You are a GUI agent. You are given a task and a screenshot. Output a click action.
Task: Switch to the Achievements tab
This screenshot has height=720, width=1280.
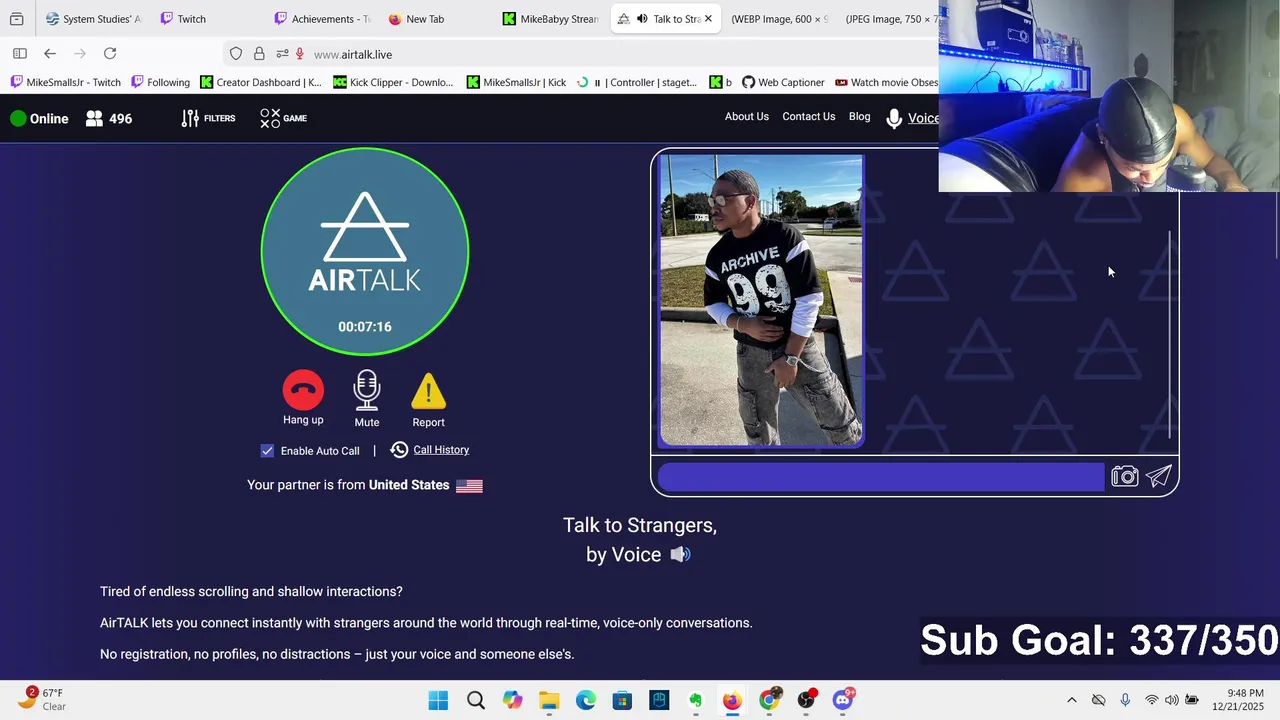[323, 19]
